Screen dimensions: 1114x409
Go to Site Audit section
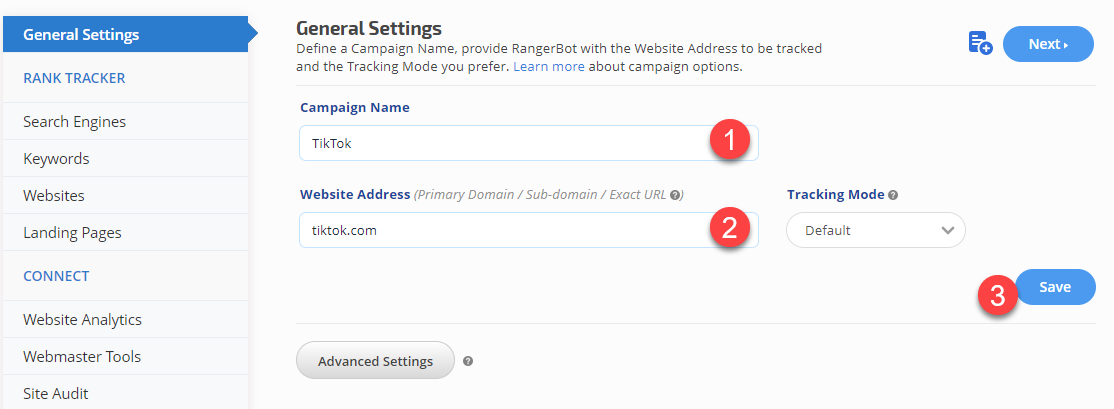point(56,394)
